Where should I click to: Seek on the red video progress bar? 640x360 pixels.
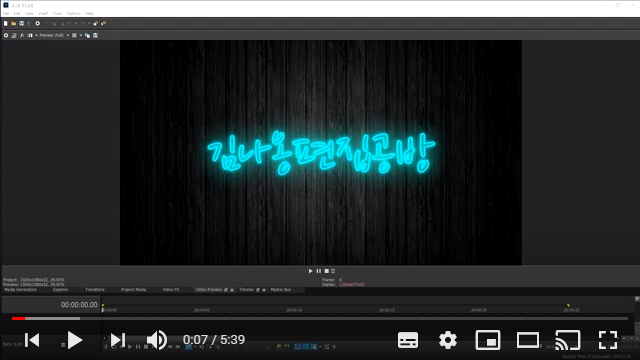click(x=320, y=318)
